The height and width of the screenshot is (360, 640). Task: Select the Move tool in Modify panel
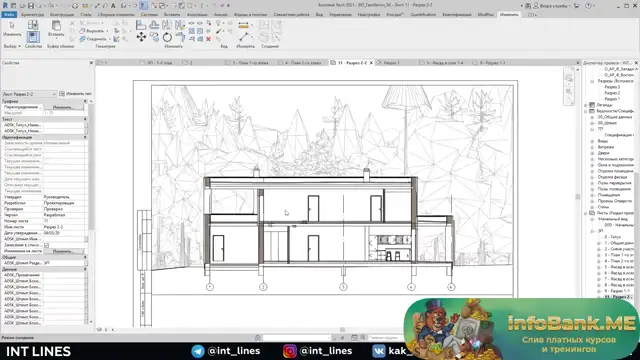pyautogui.click(x=141, y=38)
